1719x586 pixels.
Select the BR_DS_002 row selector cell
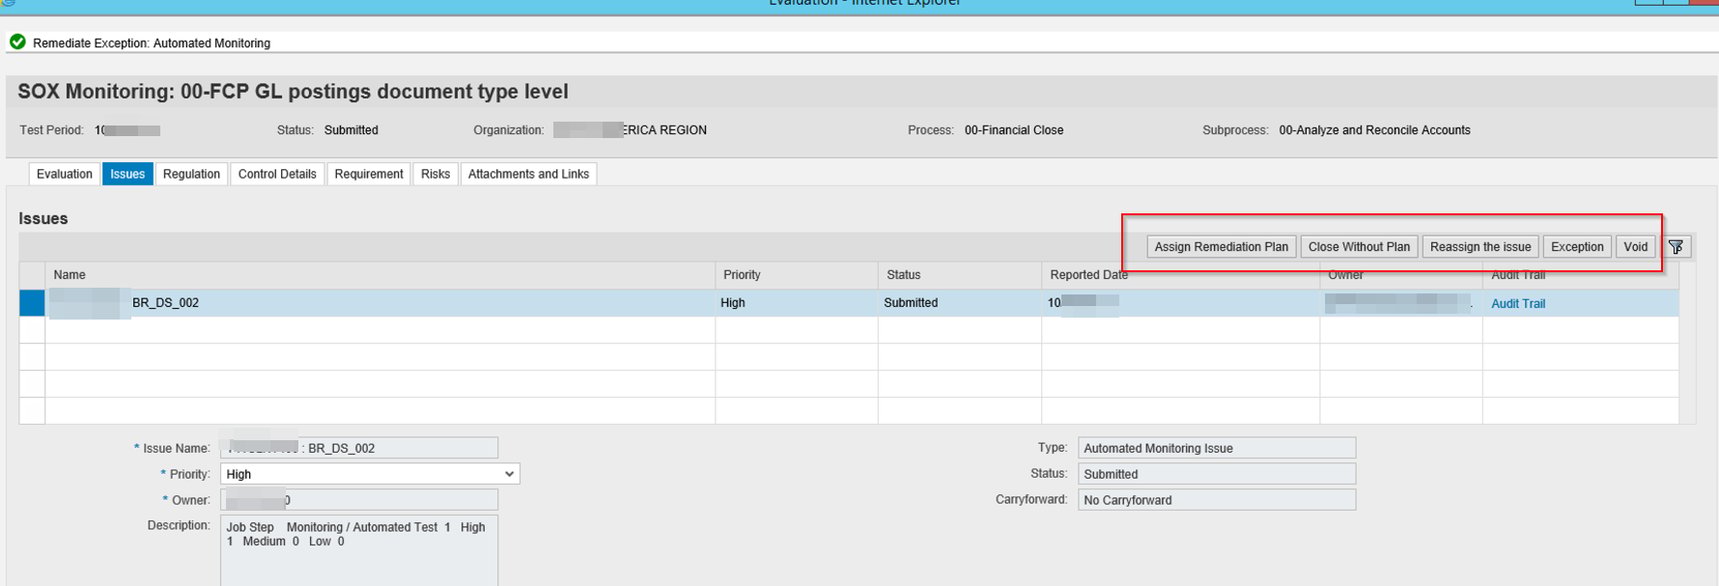(x=32, y=303)
